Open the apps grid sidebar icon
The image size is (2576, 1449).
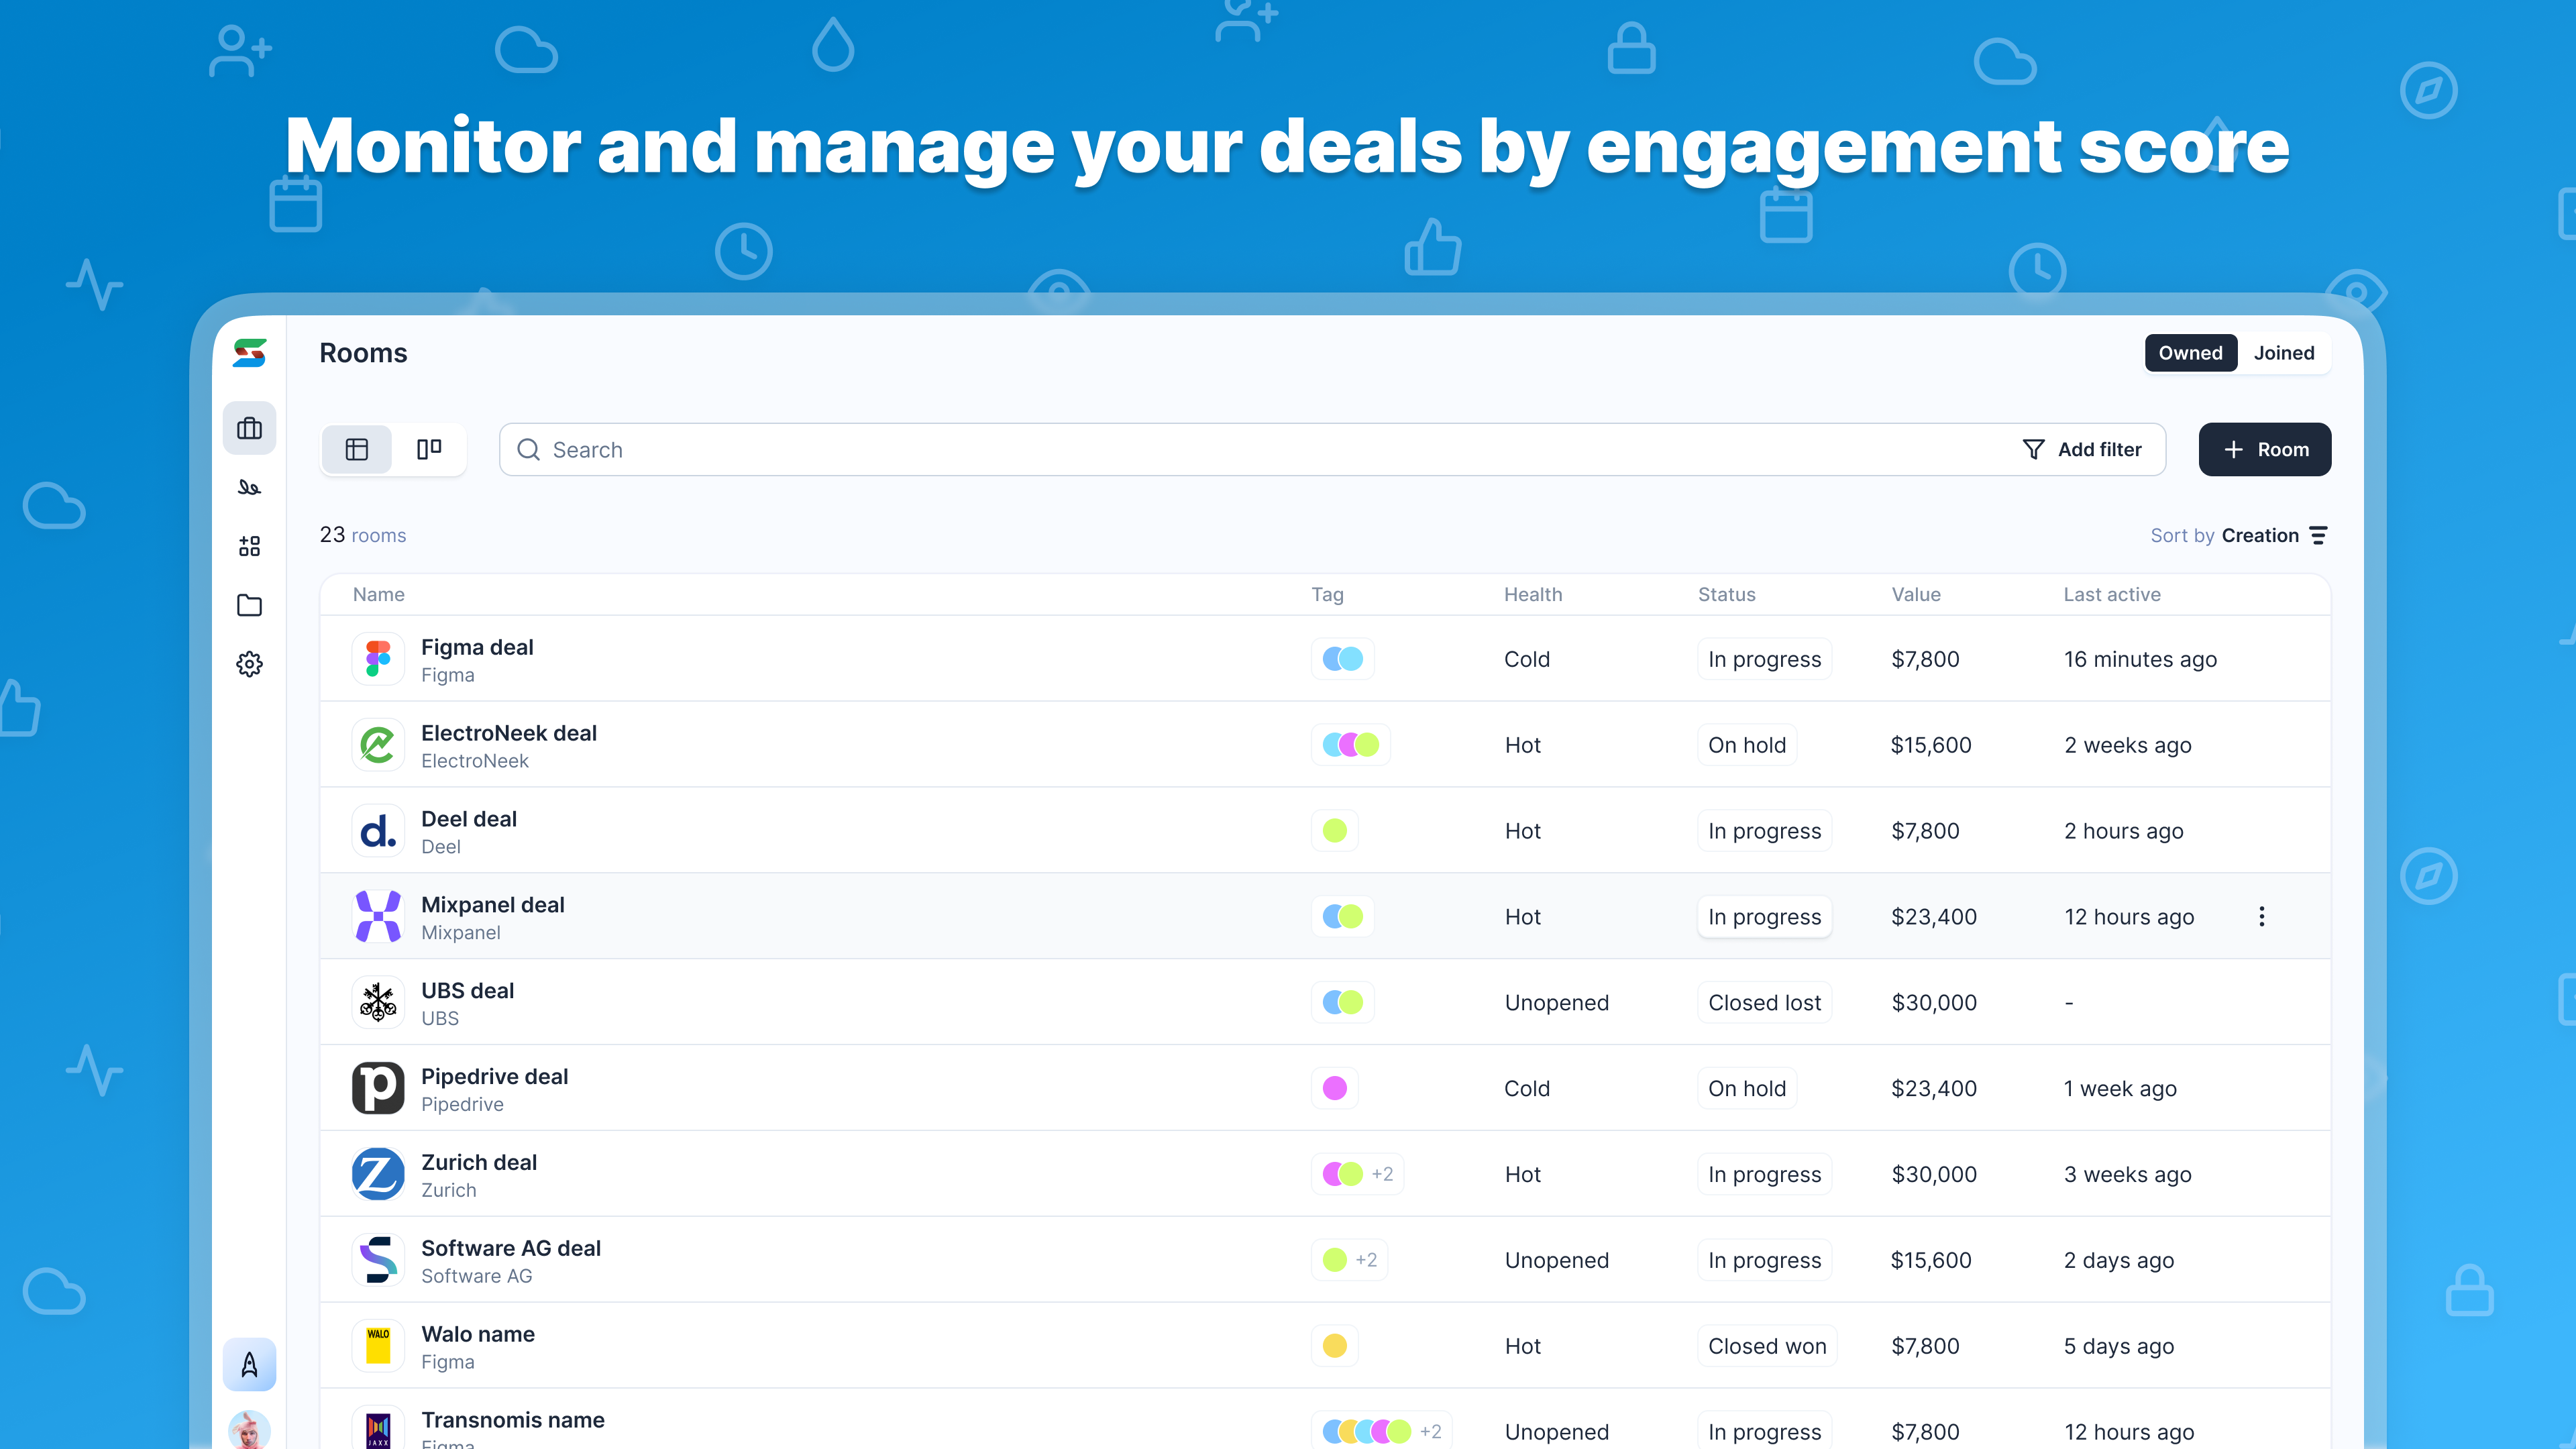(249, 546)
